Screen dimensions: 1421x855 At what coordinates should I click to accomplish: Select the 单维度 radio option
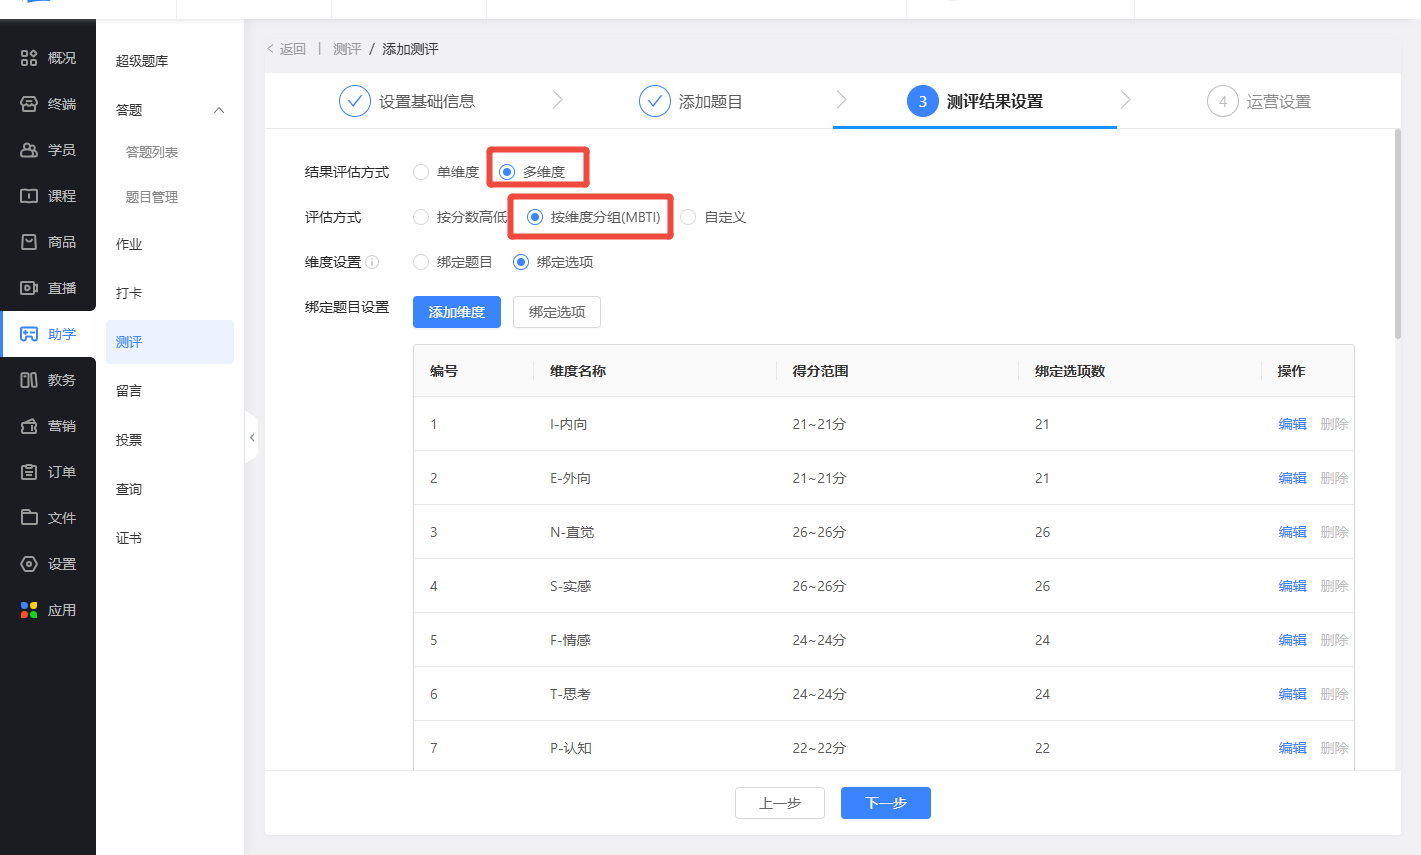pyautogui.click(x=421, y=172)
